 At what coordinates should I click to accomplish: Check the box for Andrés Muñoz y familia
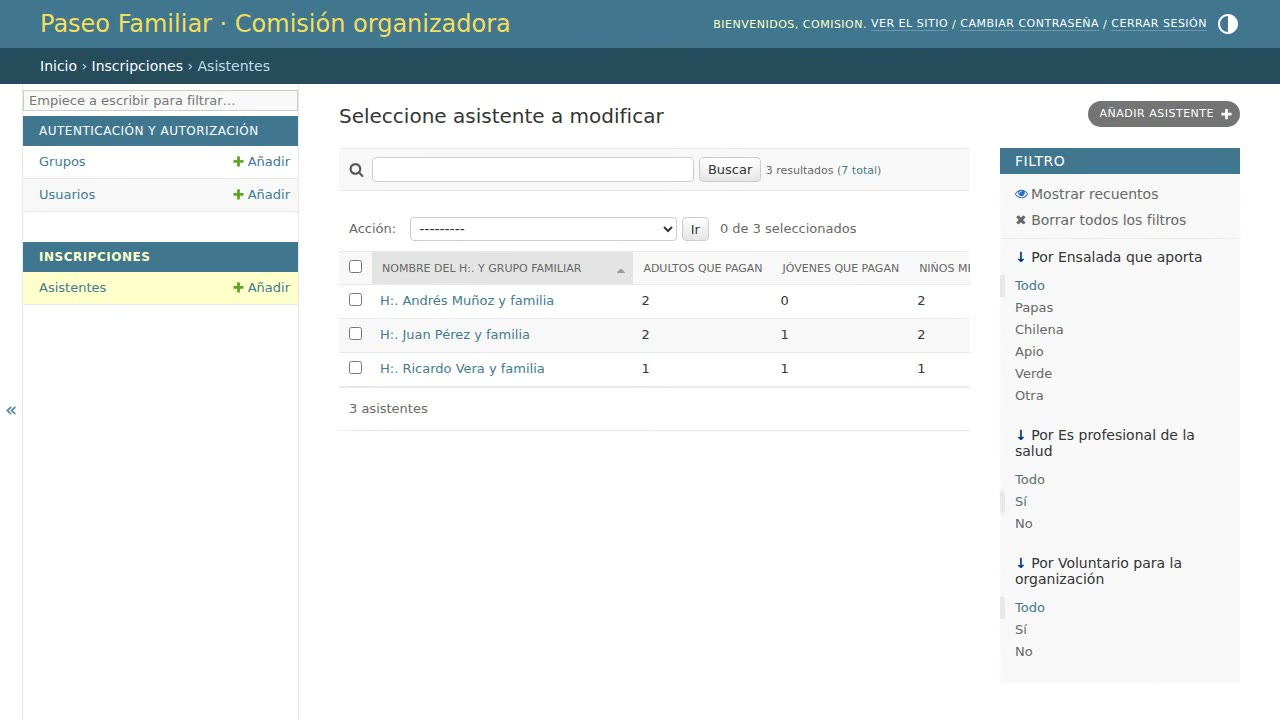click(x=355, y=300)
